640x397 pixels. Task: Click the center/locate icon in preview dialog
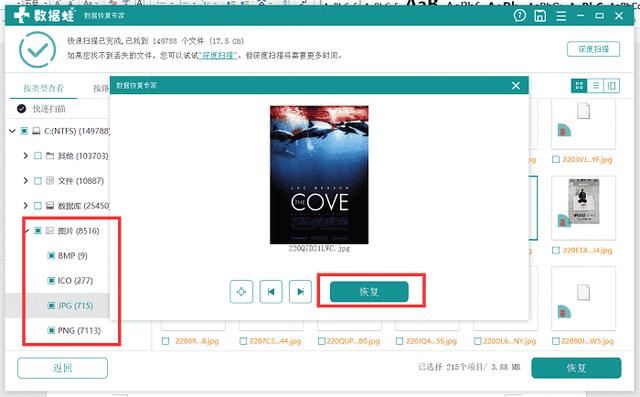pos(241,292)
